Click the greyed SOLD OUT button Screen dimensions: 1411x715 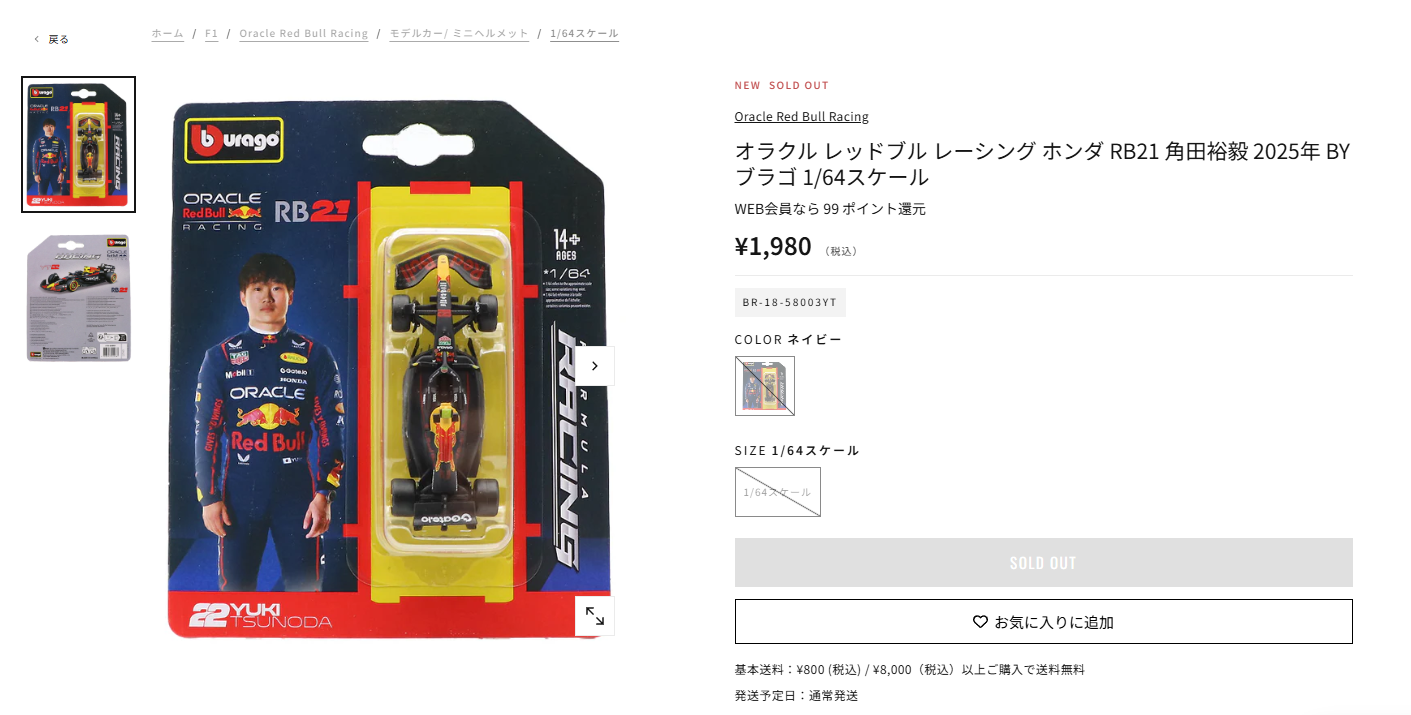1043,563
